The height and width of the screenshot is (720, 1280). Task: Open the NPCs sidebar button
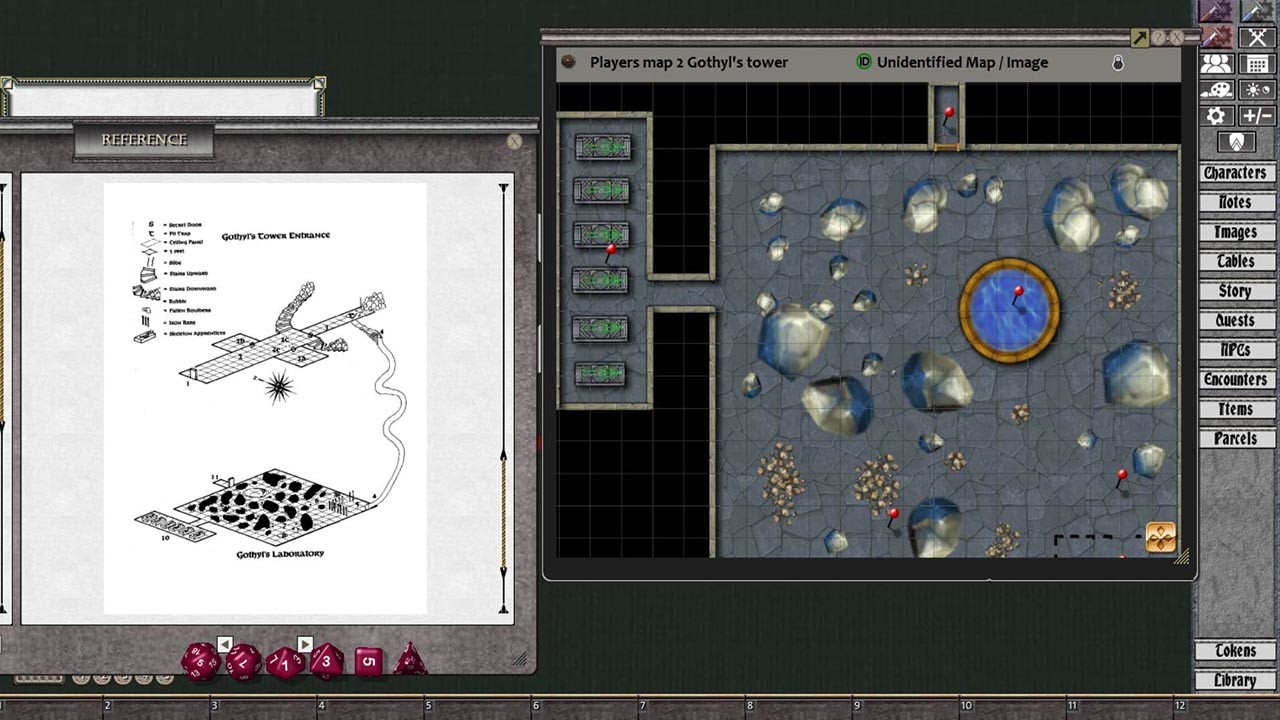(x=1236, y=350)
